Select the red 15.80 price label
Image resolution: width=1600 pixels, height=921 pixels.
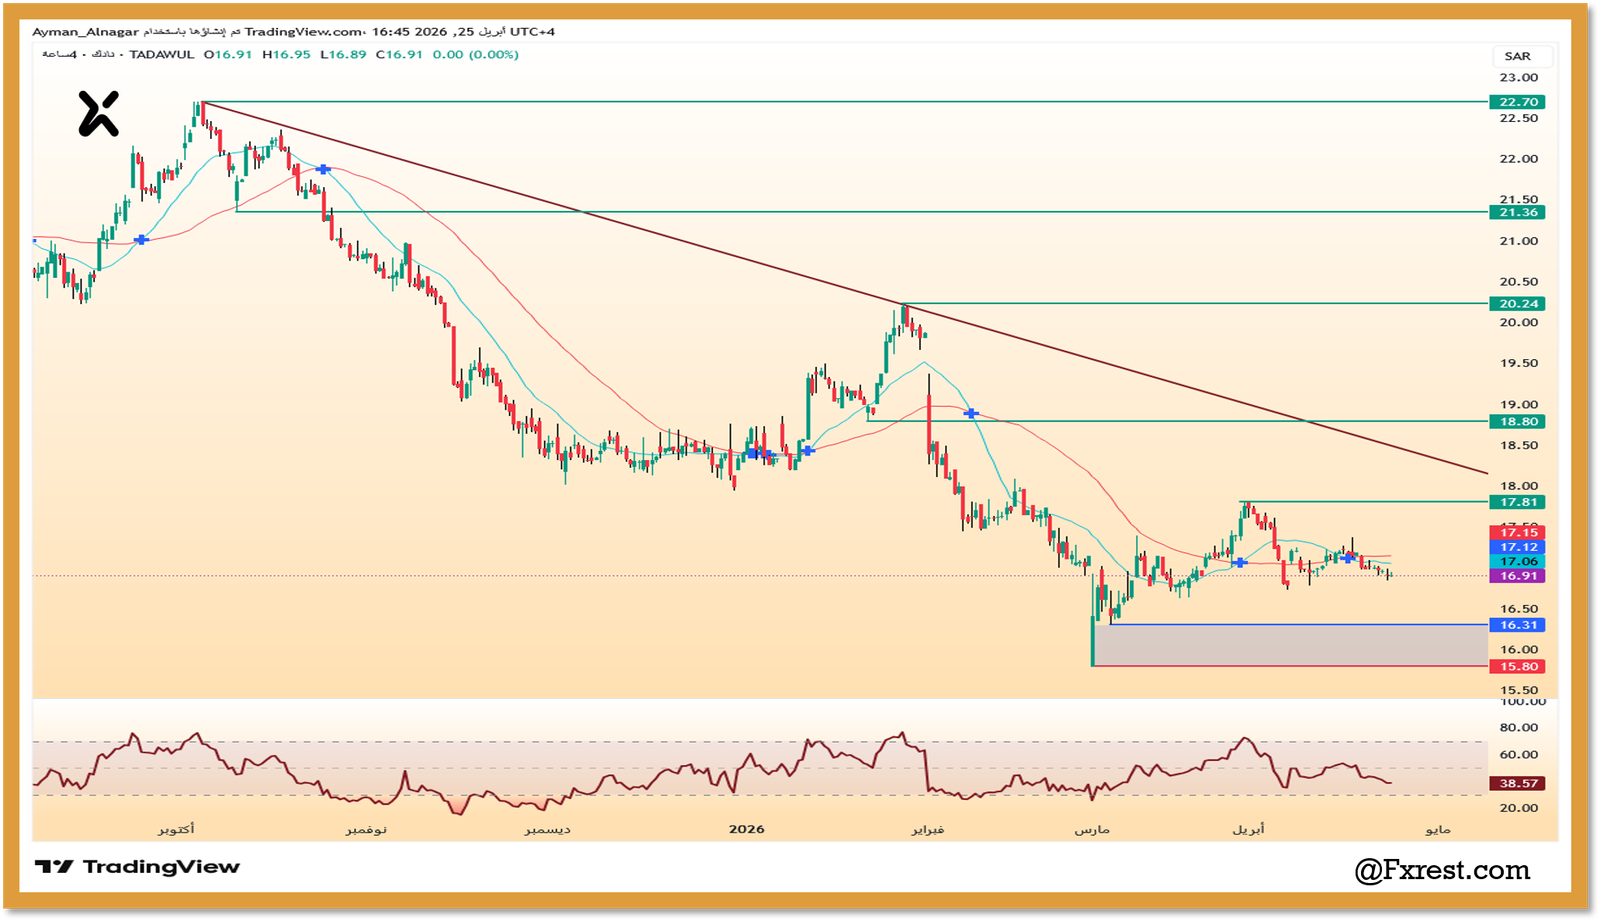click(x=1517, y=667)
